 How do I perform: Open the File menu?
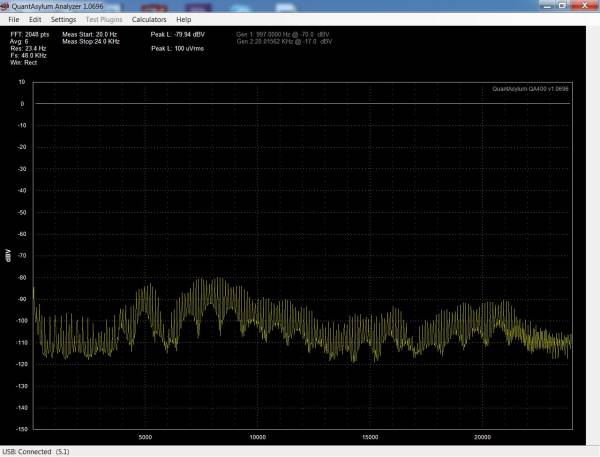click(x=13, y=20)
